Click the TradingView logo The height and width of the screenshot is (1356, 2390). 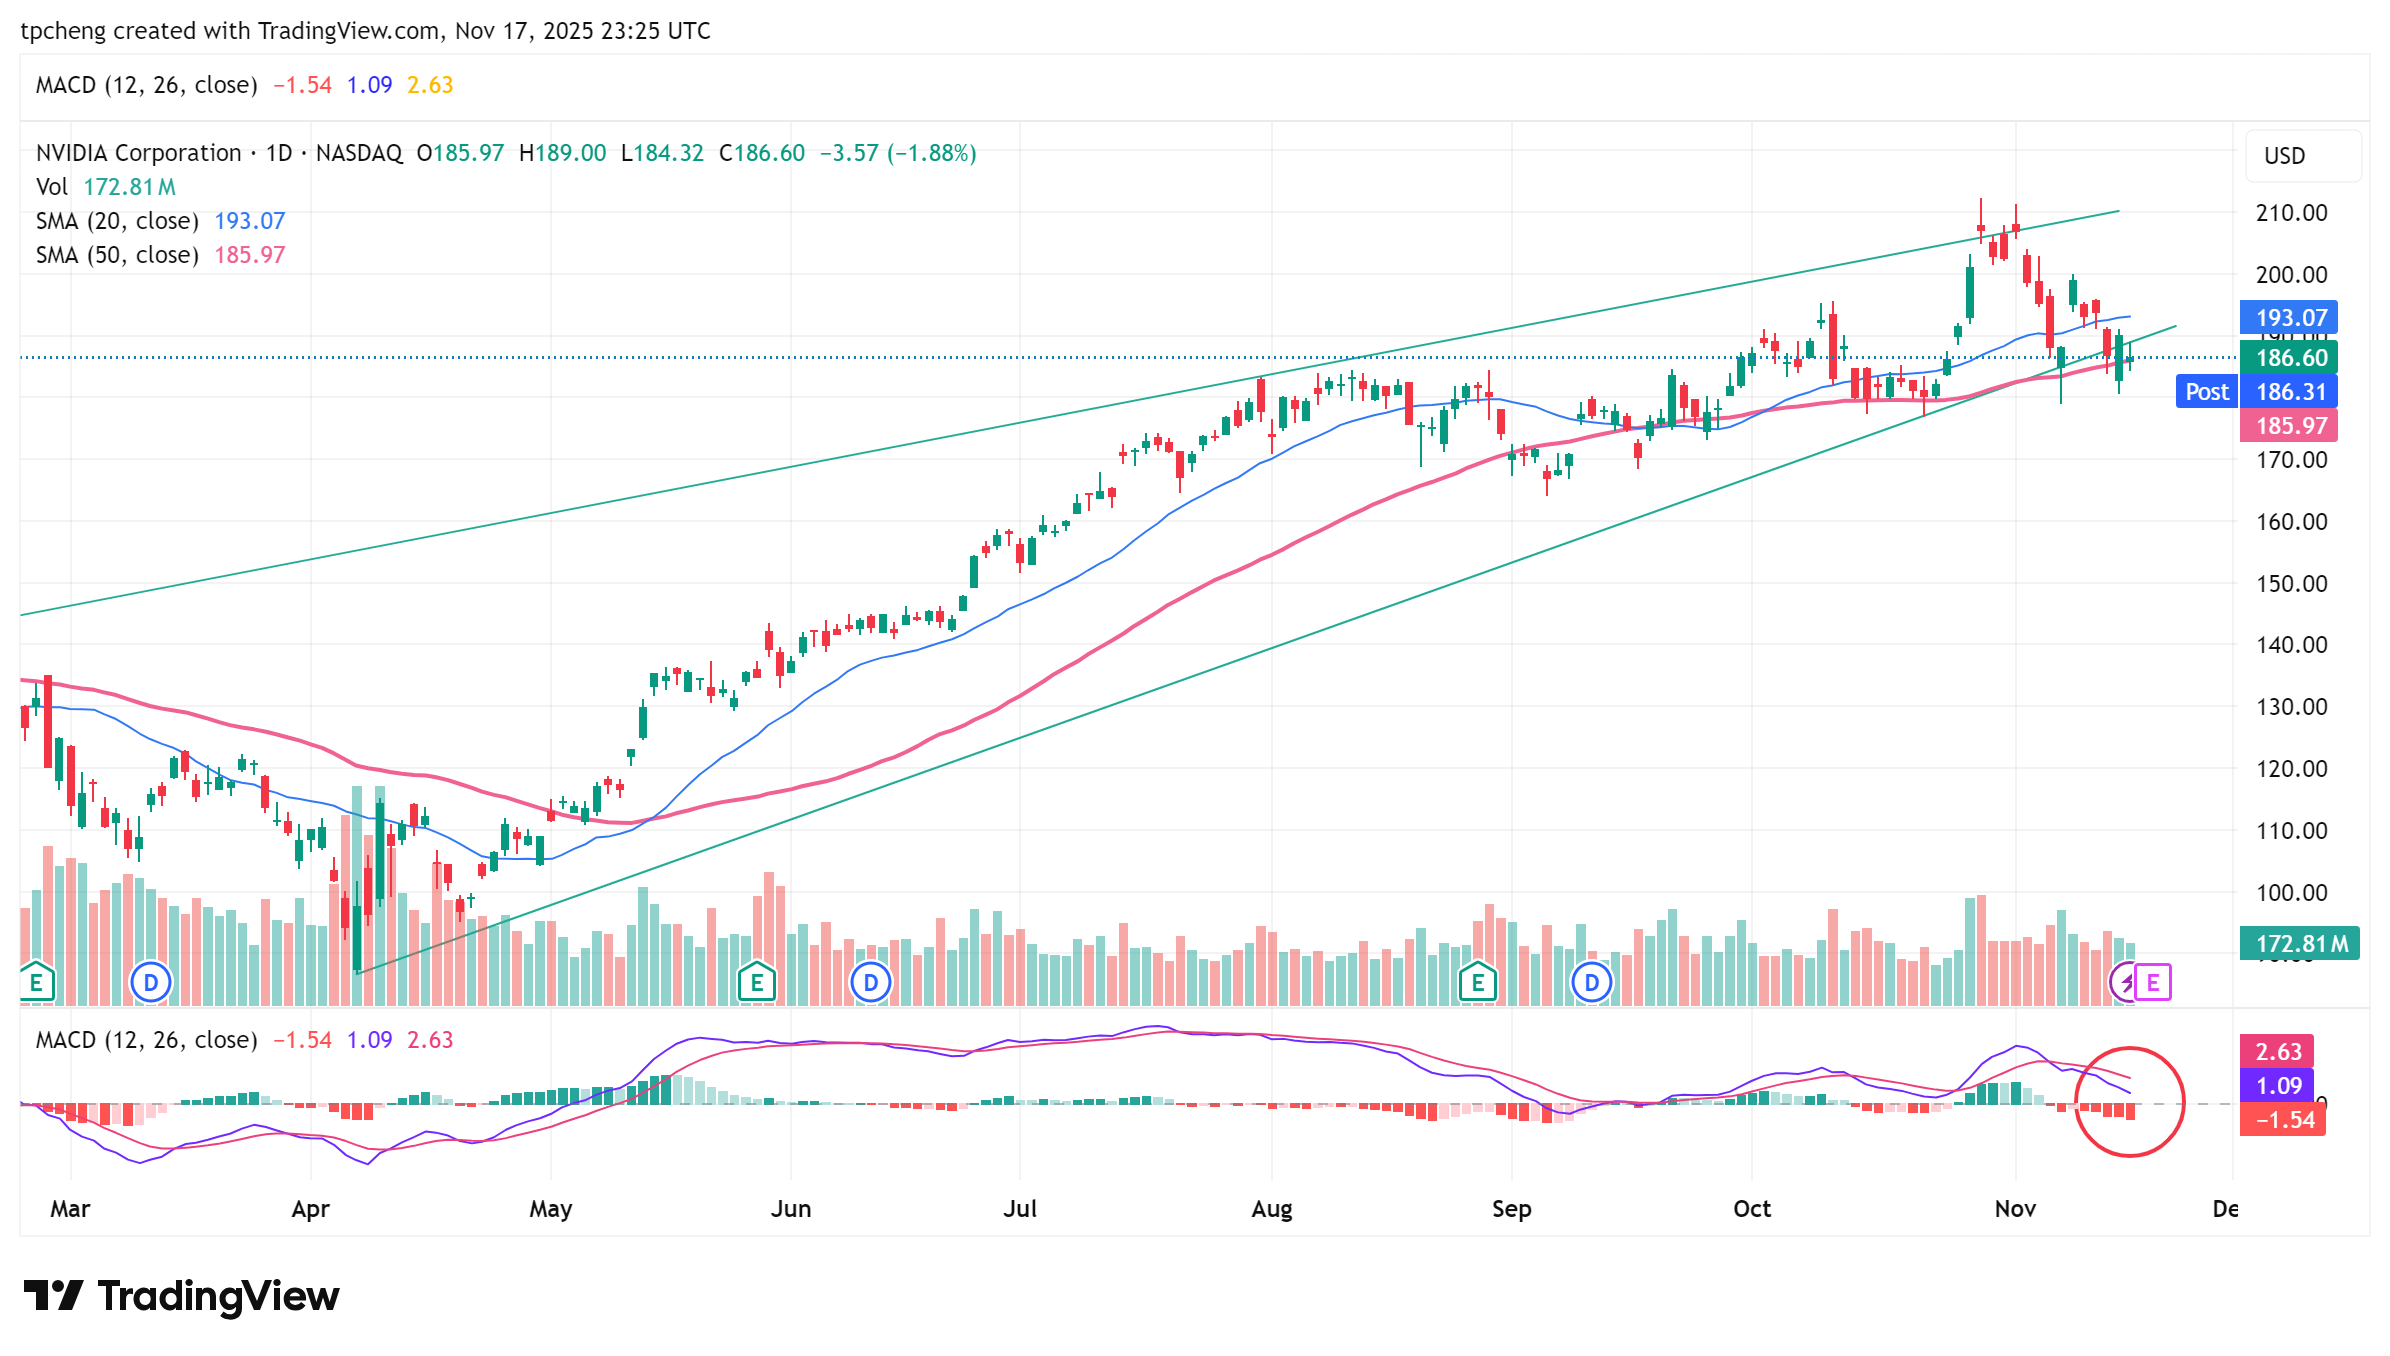(x=182, y=1296)
